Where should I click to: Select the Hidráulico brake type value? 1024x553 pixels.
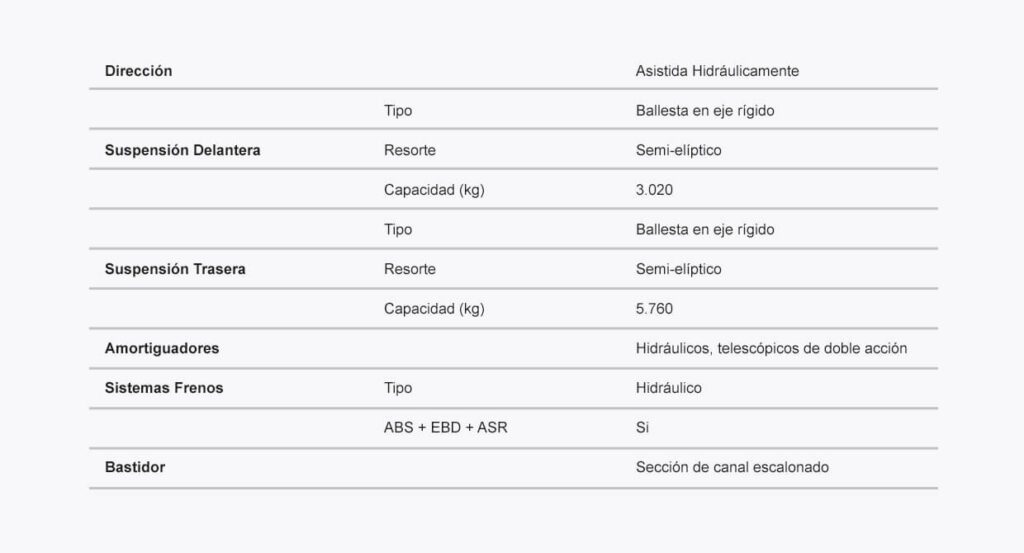[x=669, y=388]
